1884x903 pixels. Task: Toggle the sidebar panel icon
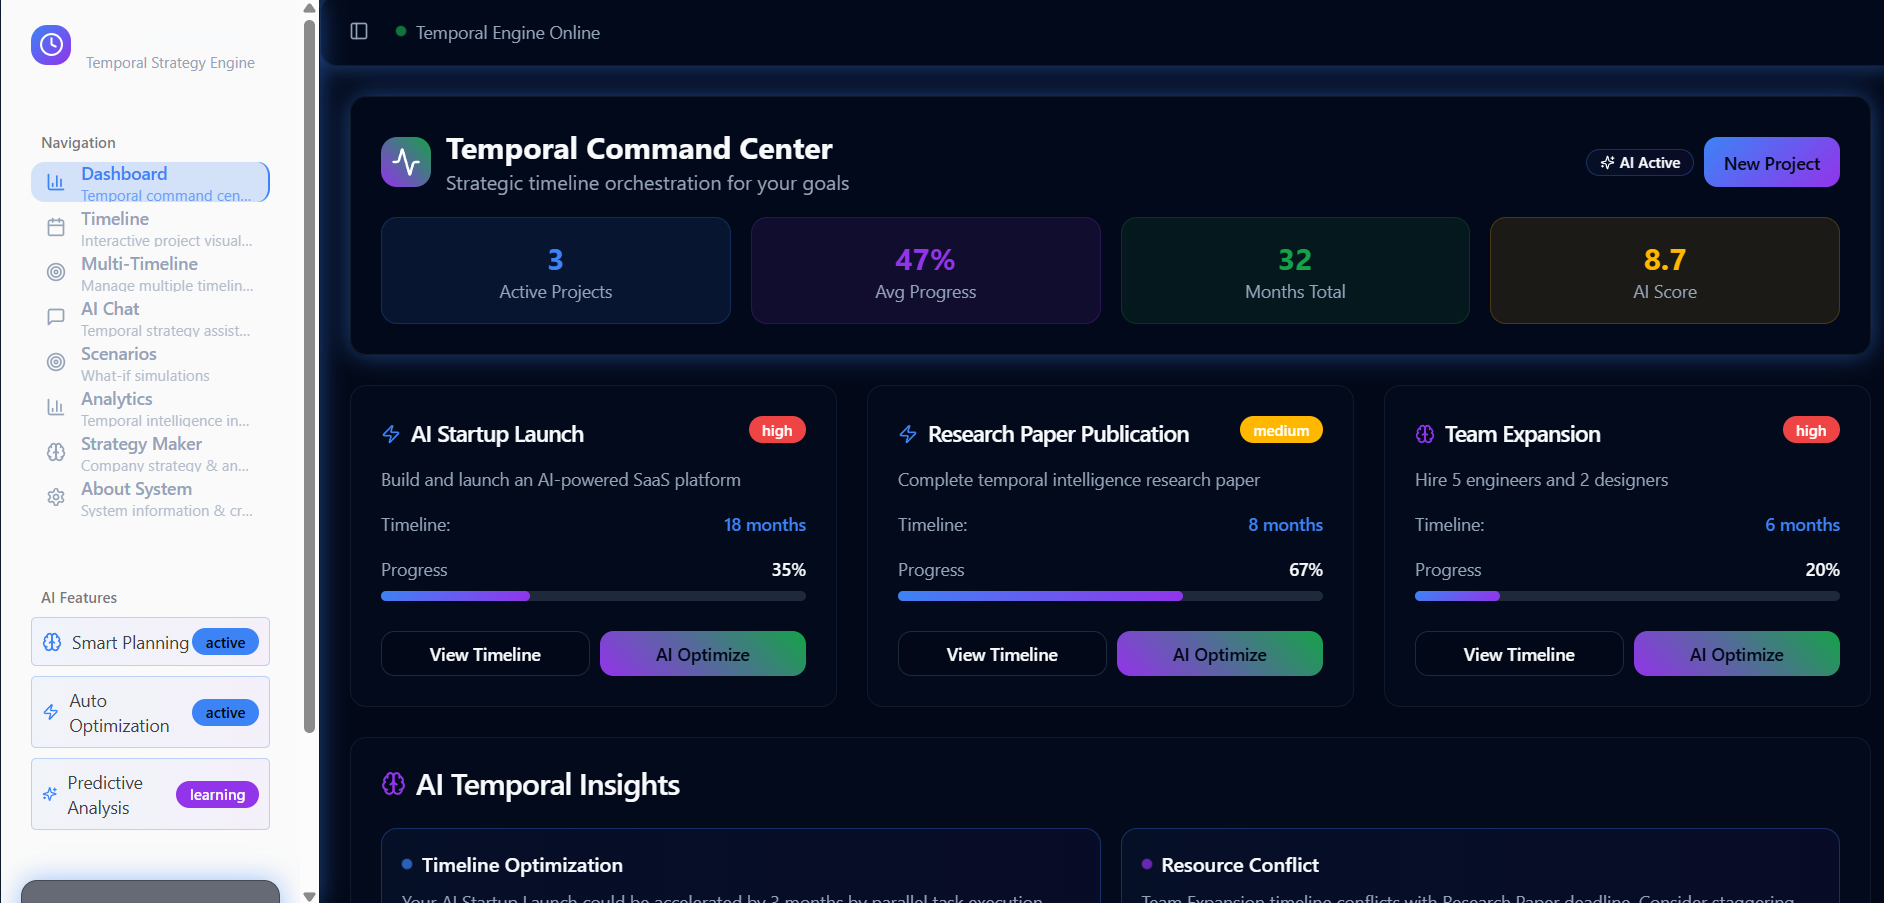[359, 32]
